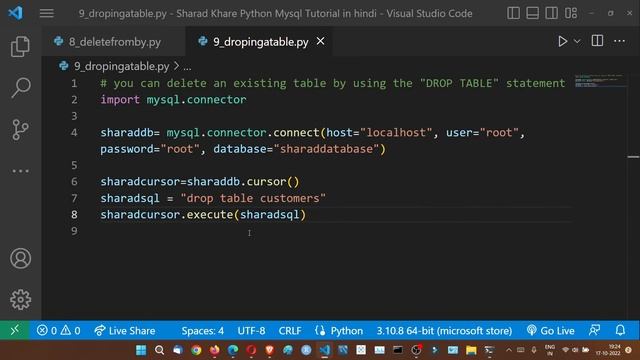Open notifications bell
The width and height of the screenshot is (640, 360).
(x=620, y=330)
